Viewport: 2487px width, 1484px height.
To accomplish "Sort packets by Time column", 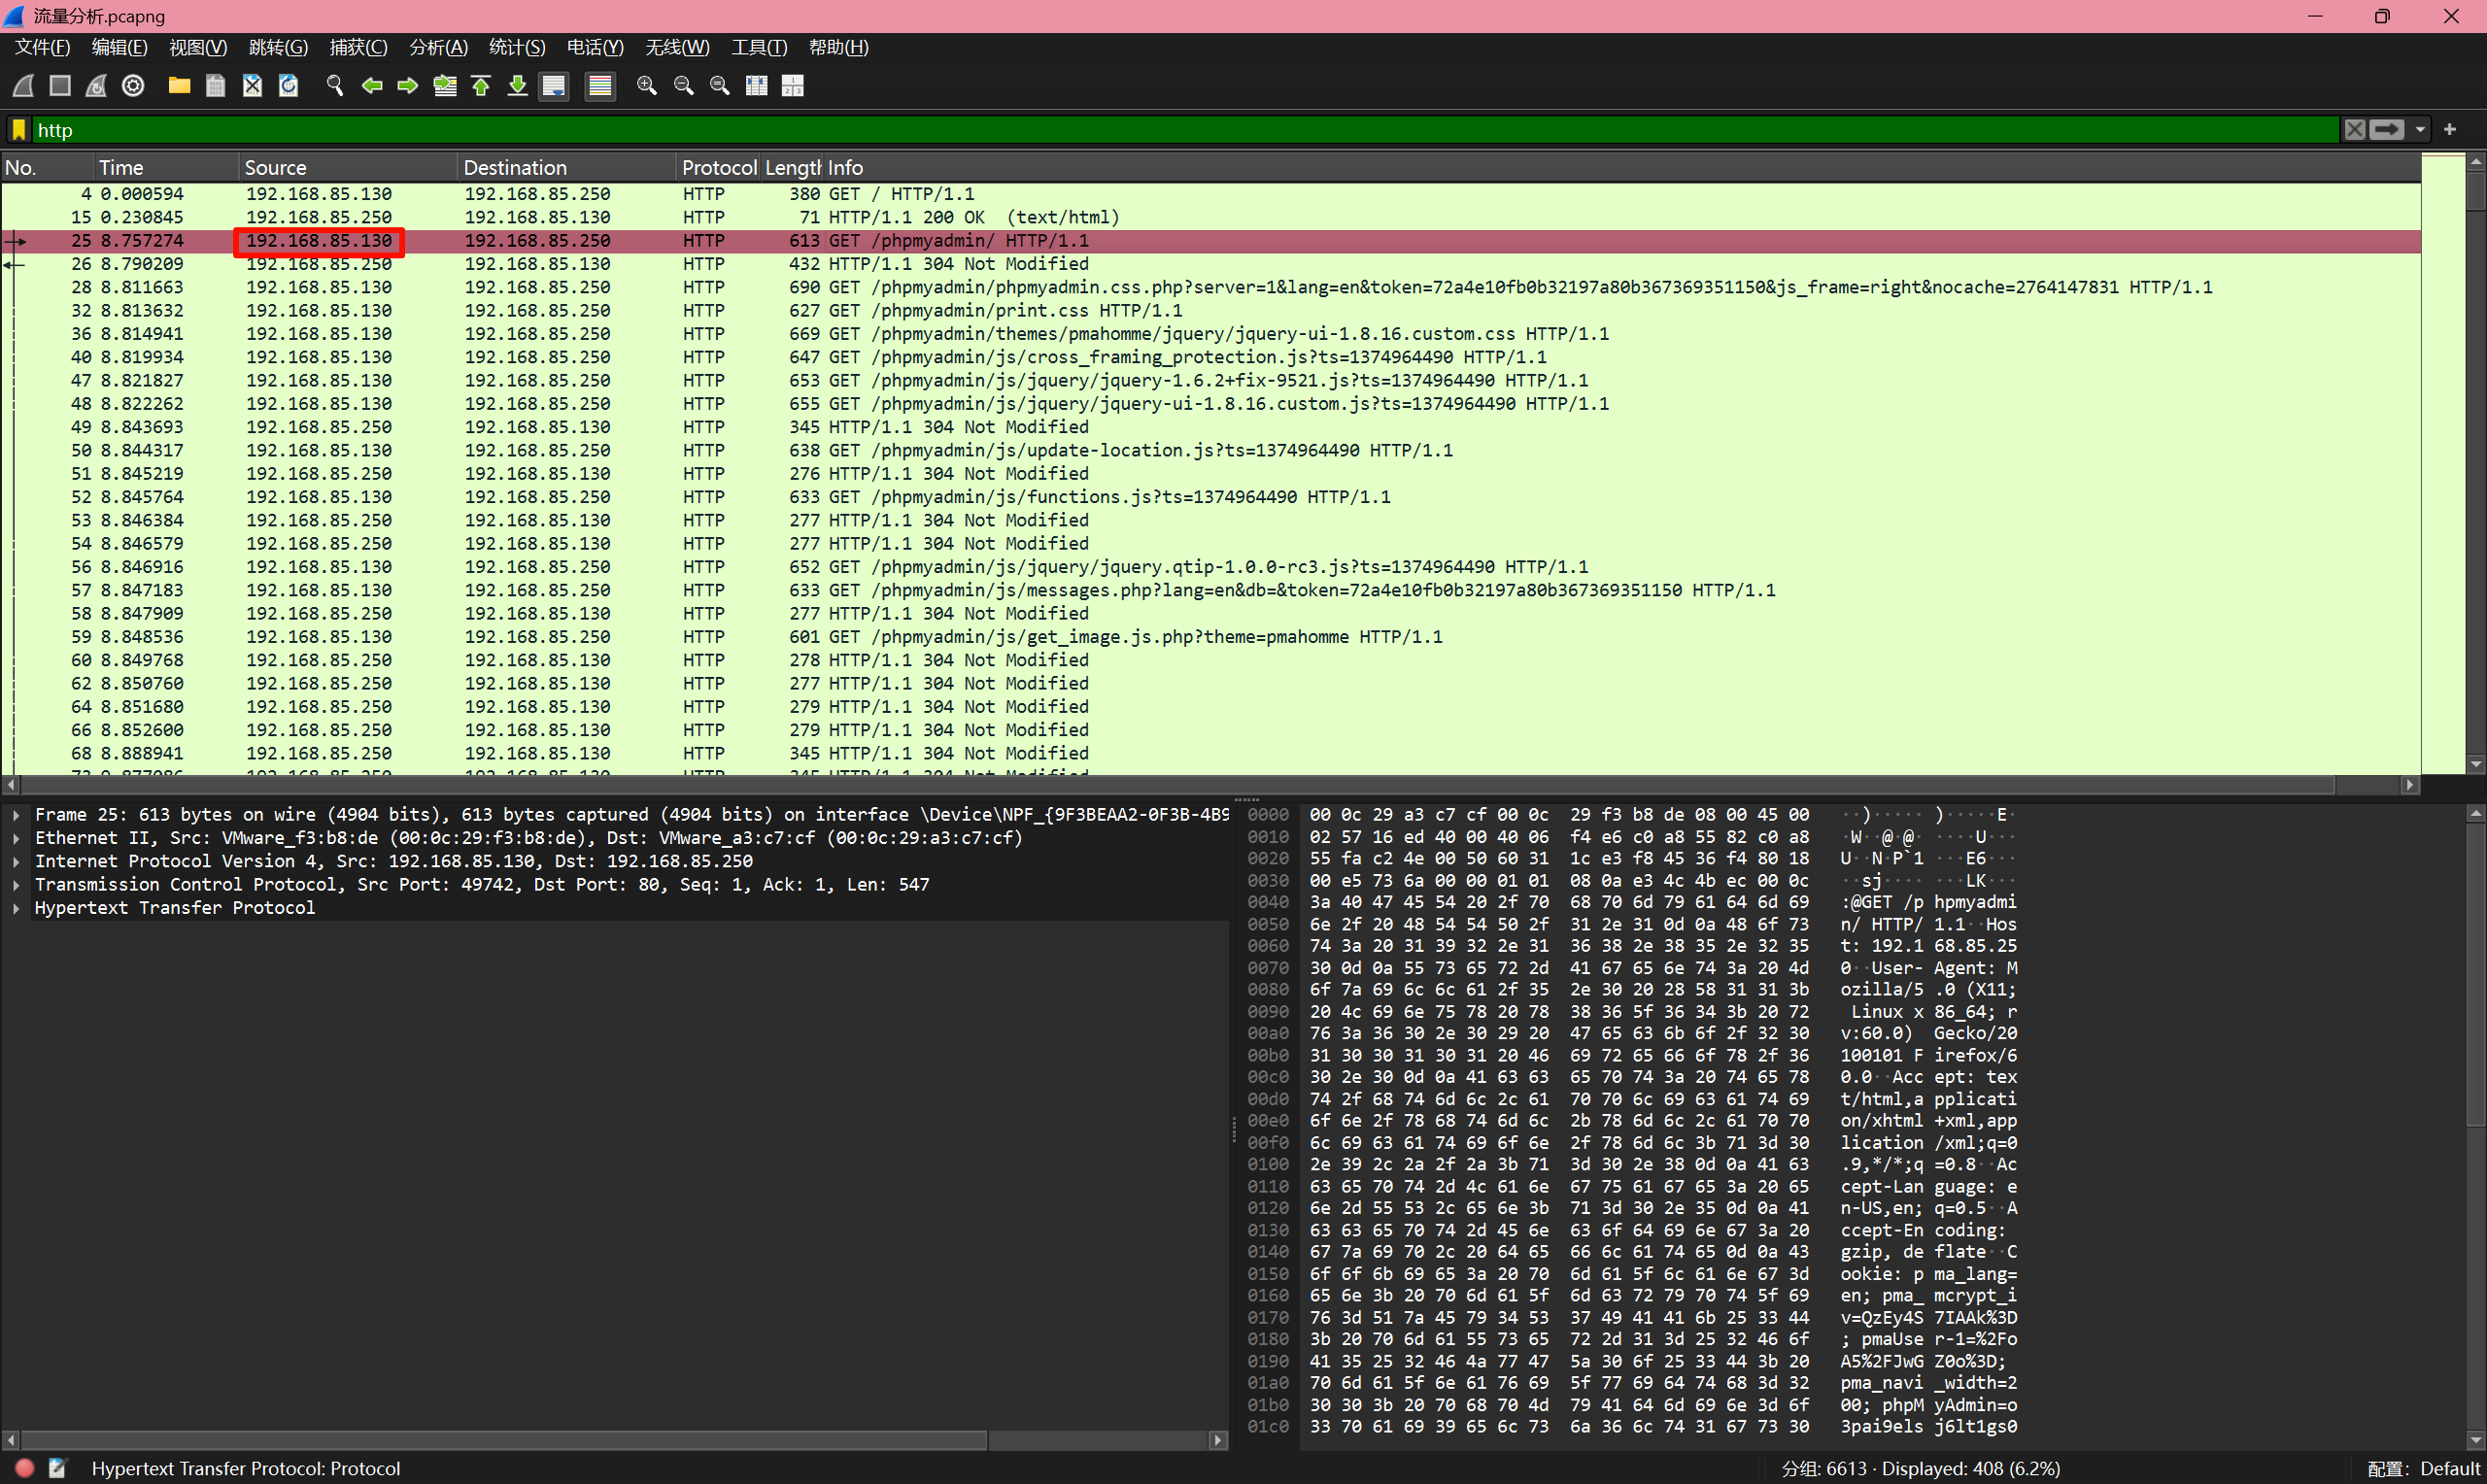I will (167, 168).
